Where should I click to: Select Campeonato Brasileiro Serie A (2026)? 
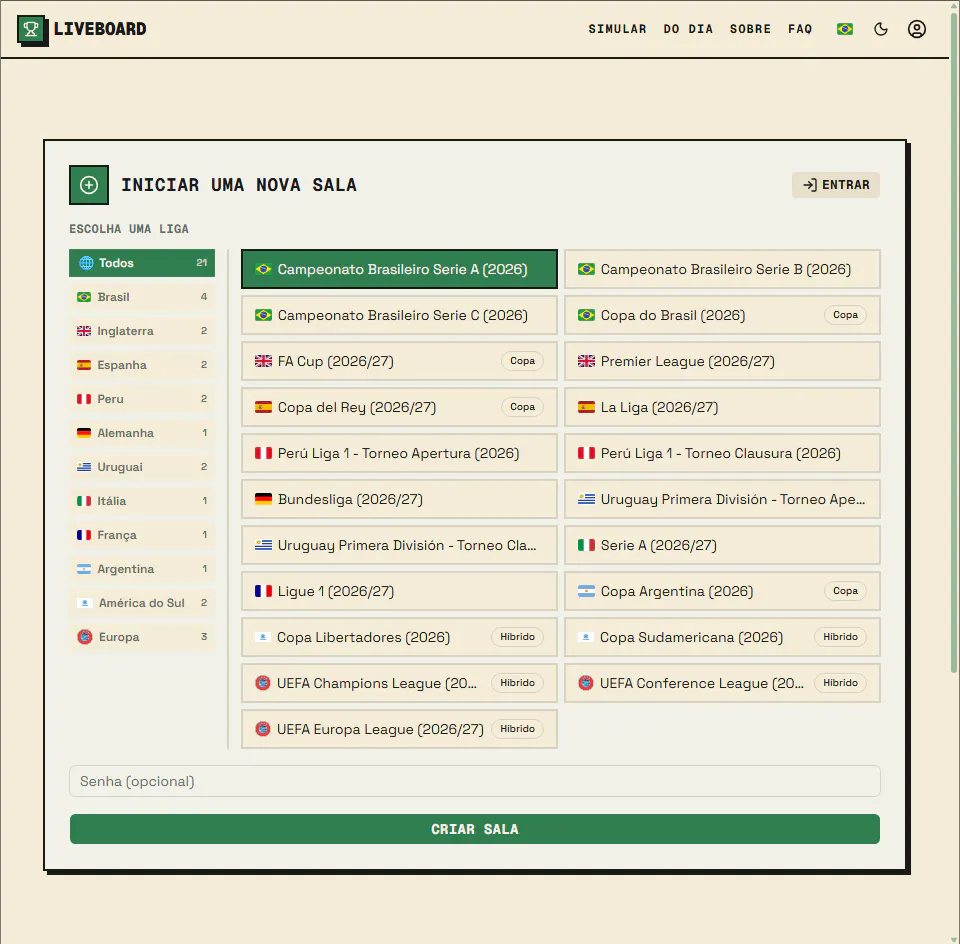(x=399, y=269)
